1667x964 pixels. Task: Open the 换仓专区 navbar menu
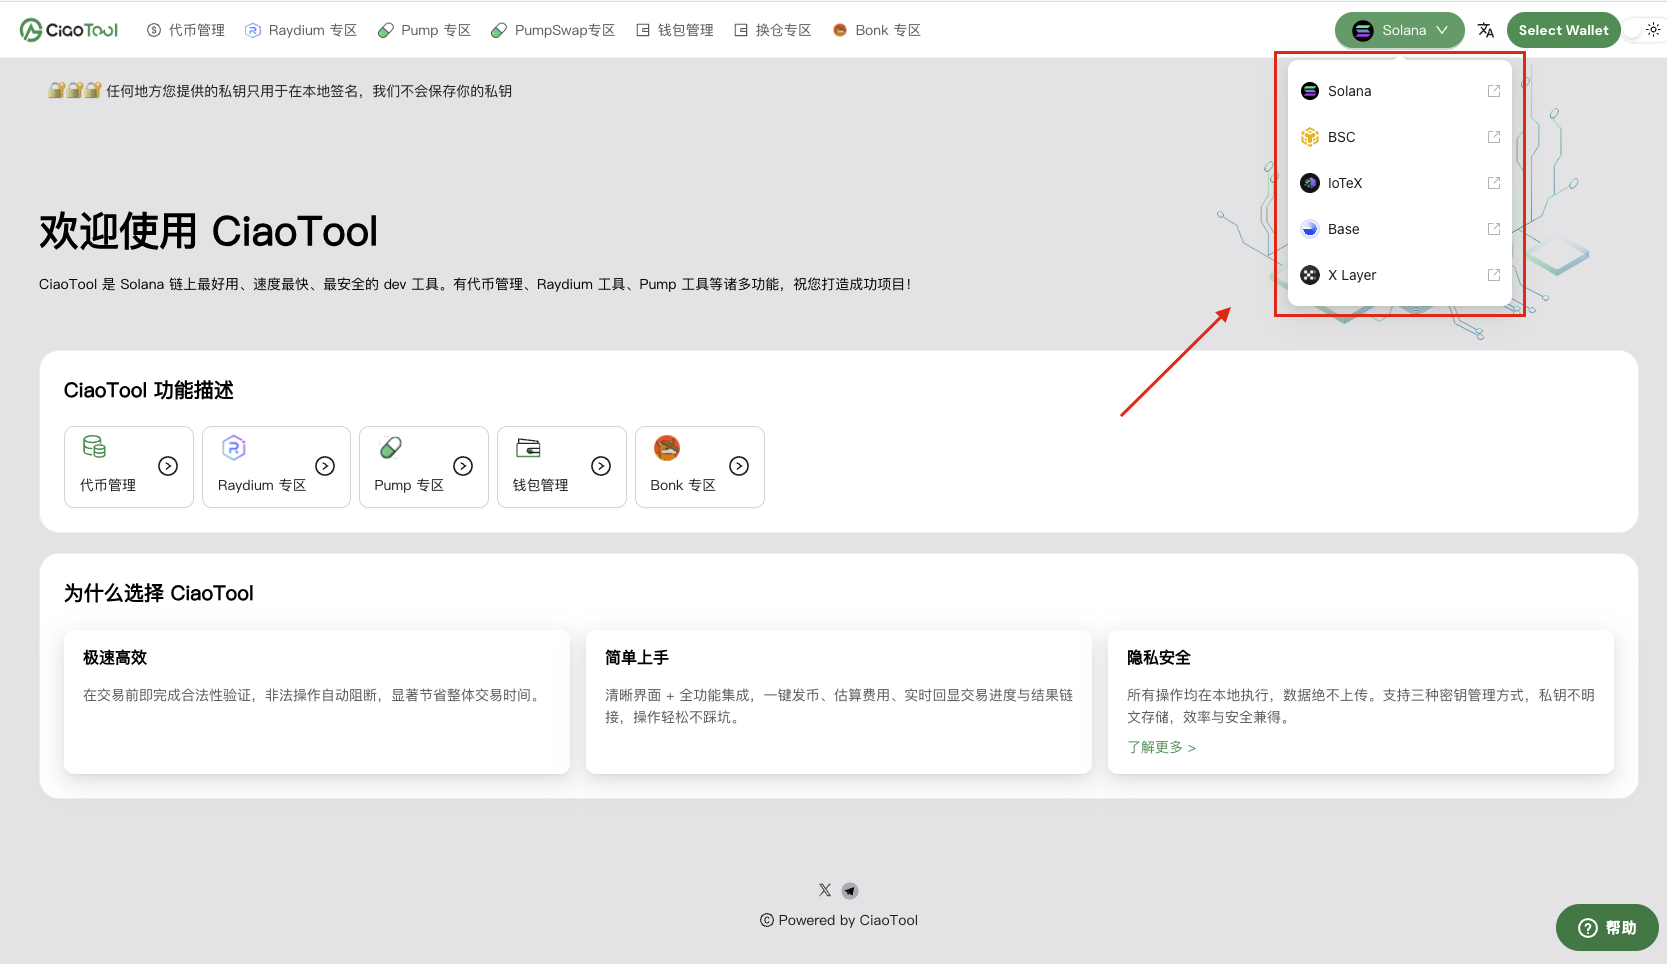pos(773,30)
